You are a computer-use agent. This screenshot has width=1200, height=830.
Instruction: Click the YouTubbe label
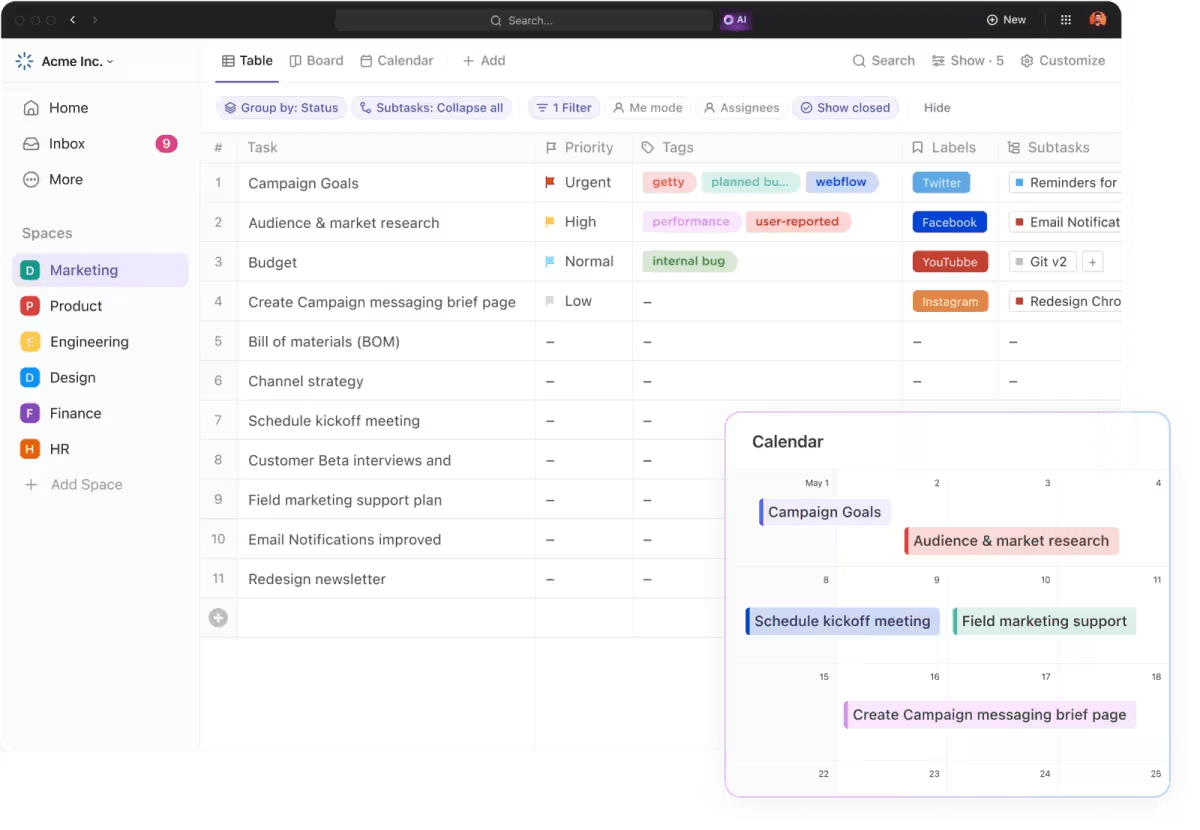pyautogui.click(x=950, y=262)
